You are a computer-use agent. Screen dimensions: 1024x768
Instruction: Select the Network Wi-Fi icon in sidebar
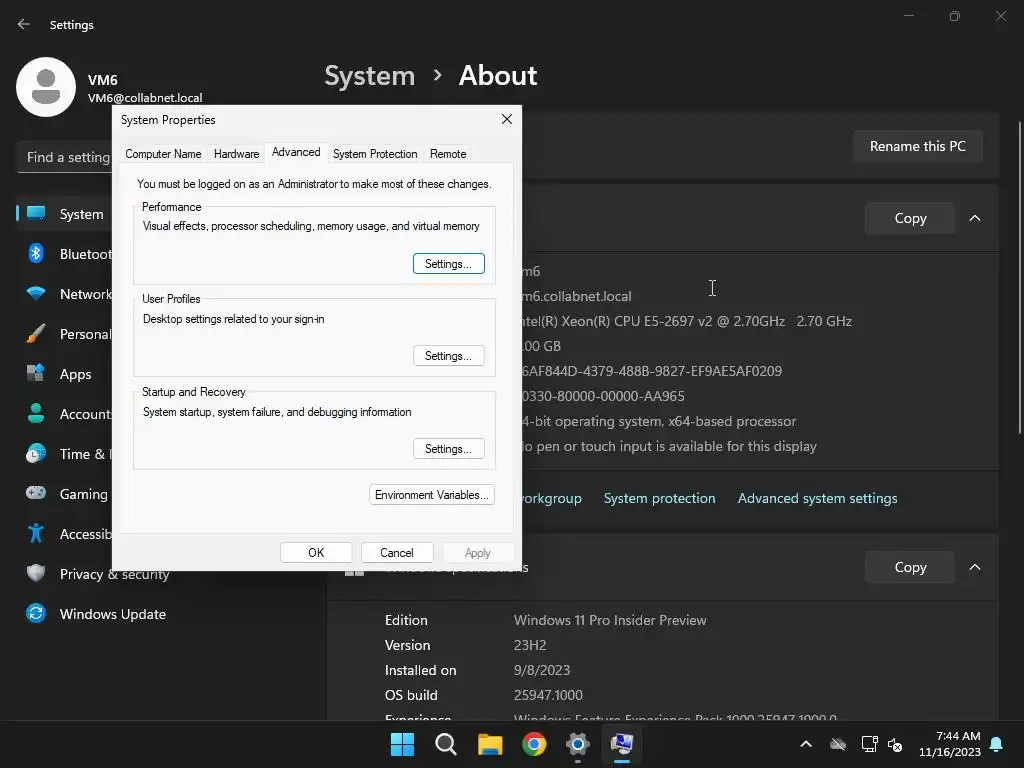pos(36,294)
